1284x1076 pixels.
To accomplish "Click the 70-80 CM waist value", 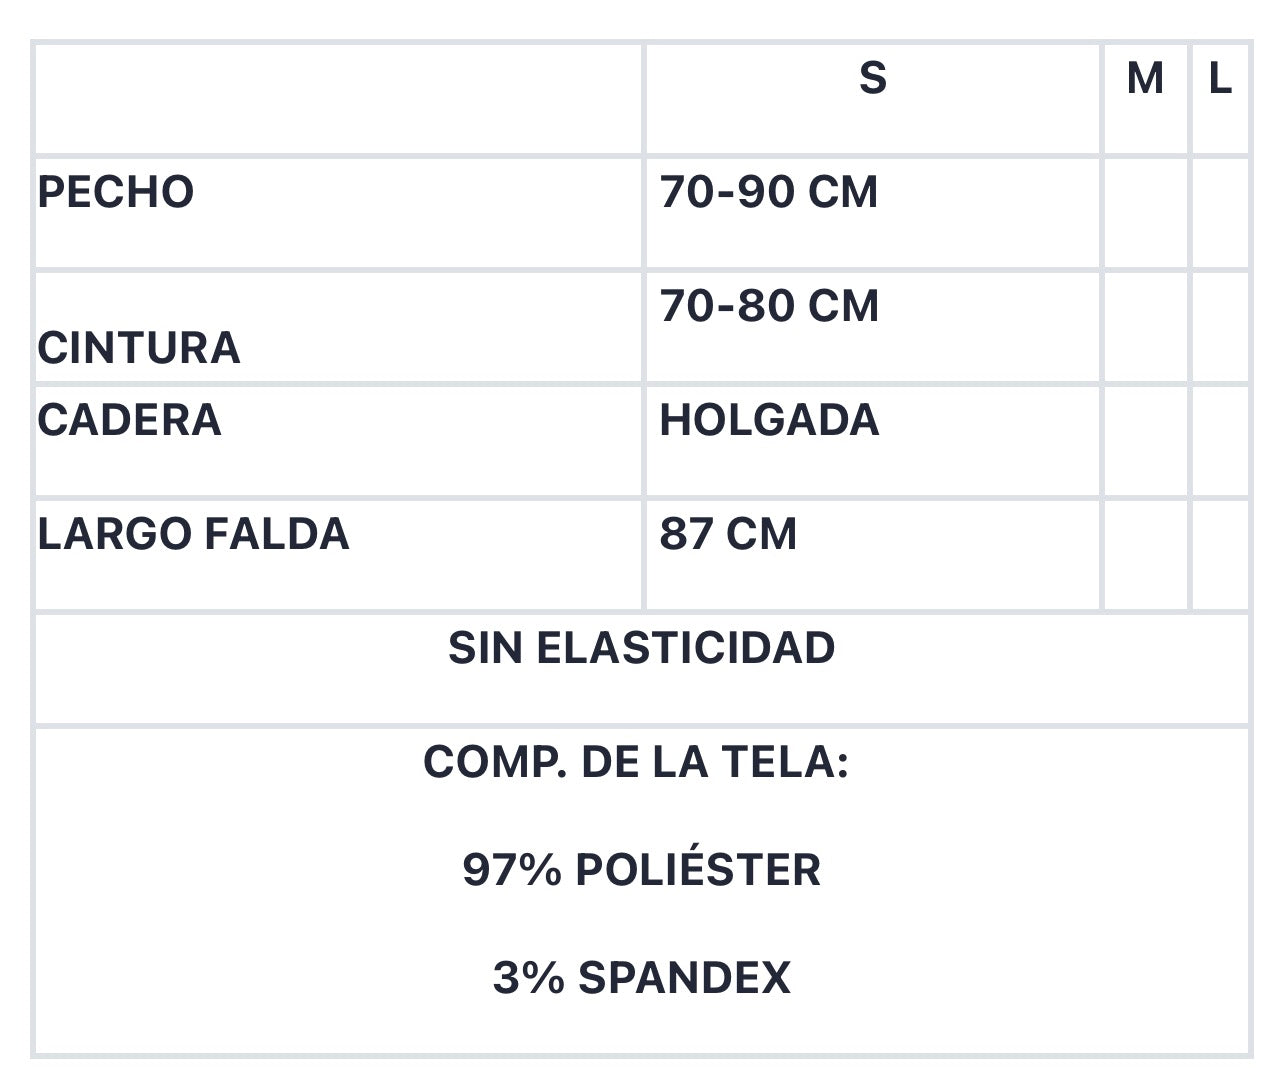I will (769, 306).
